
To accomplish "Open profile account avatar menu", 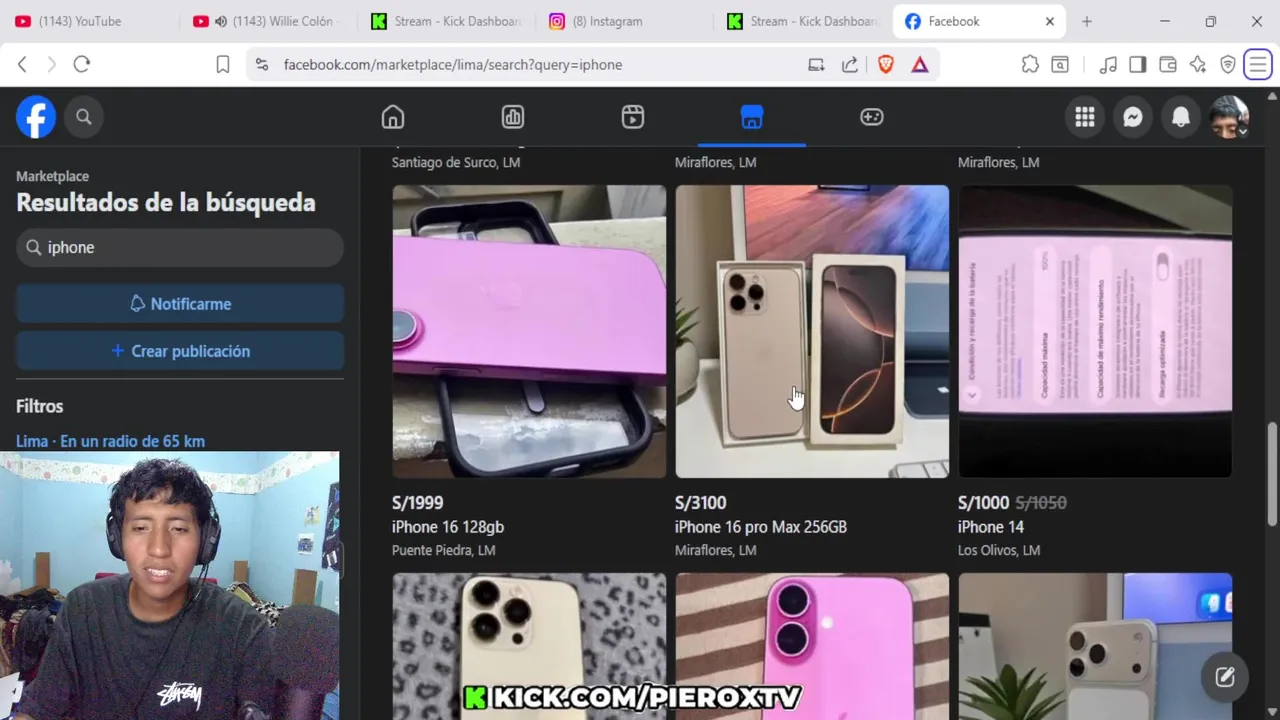I will tap(1229, 117).
